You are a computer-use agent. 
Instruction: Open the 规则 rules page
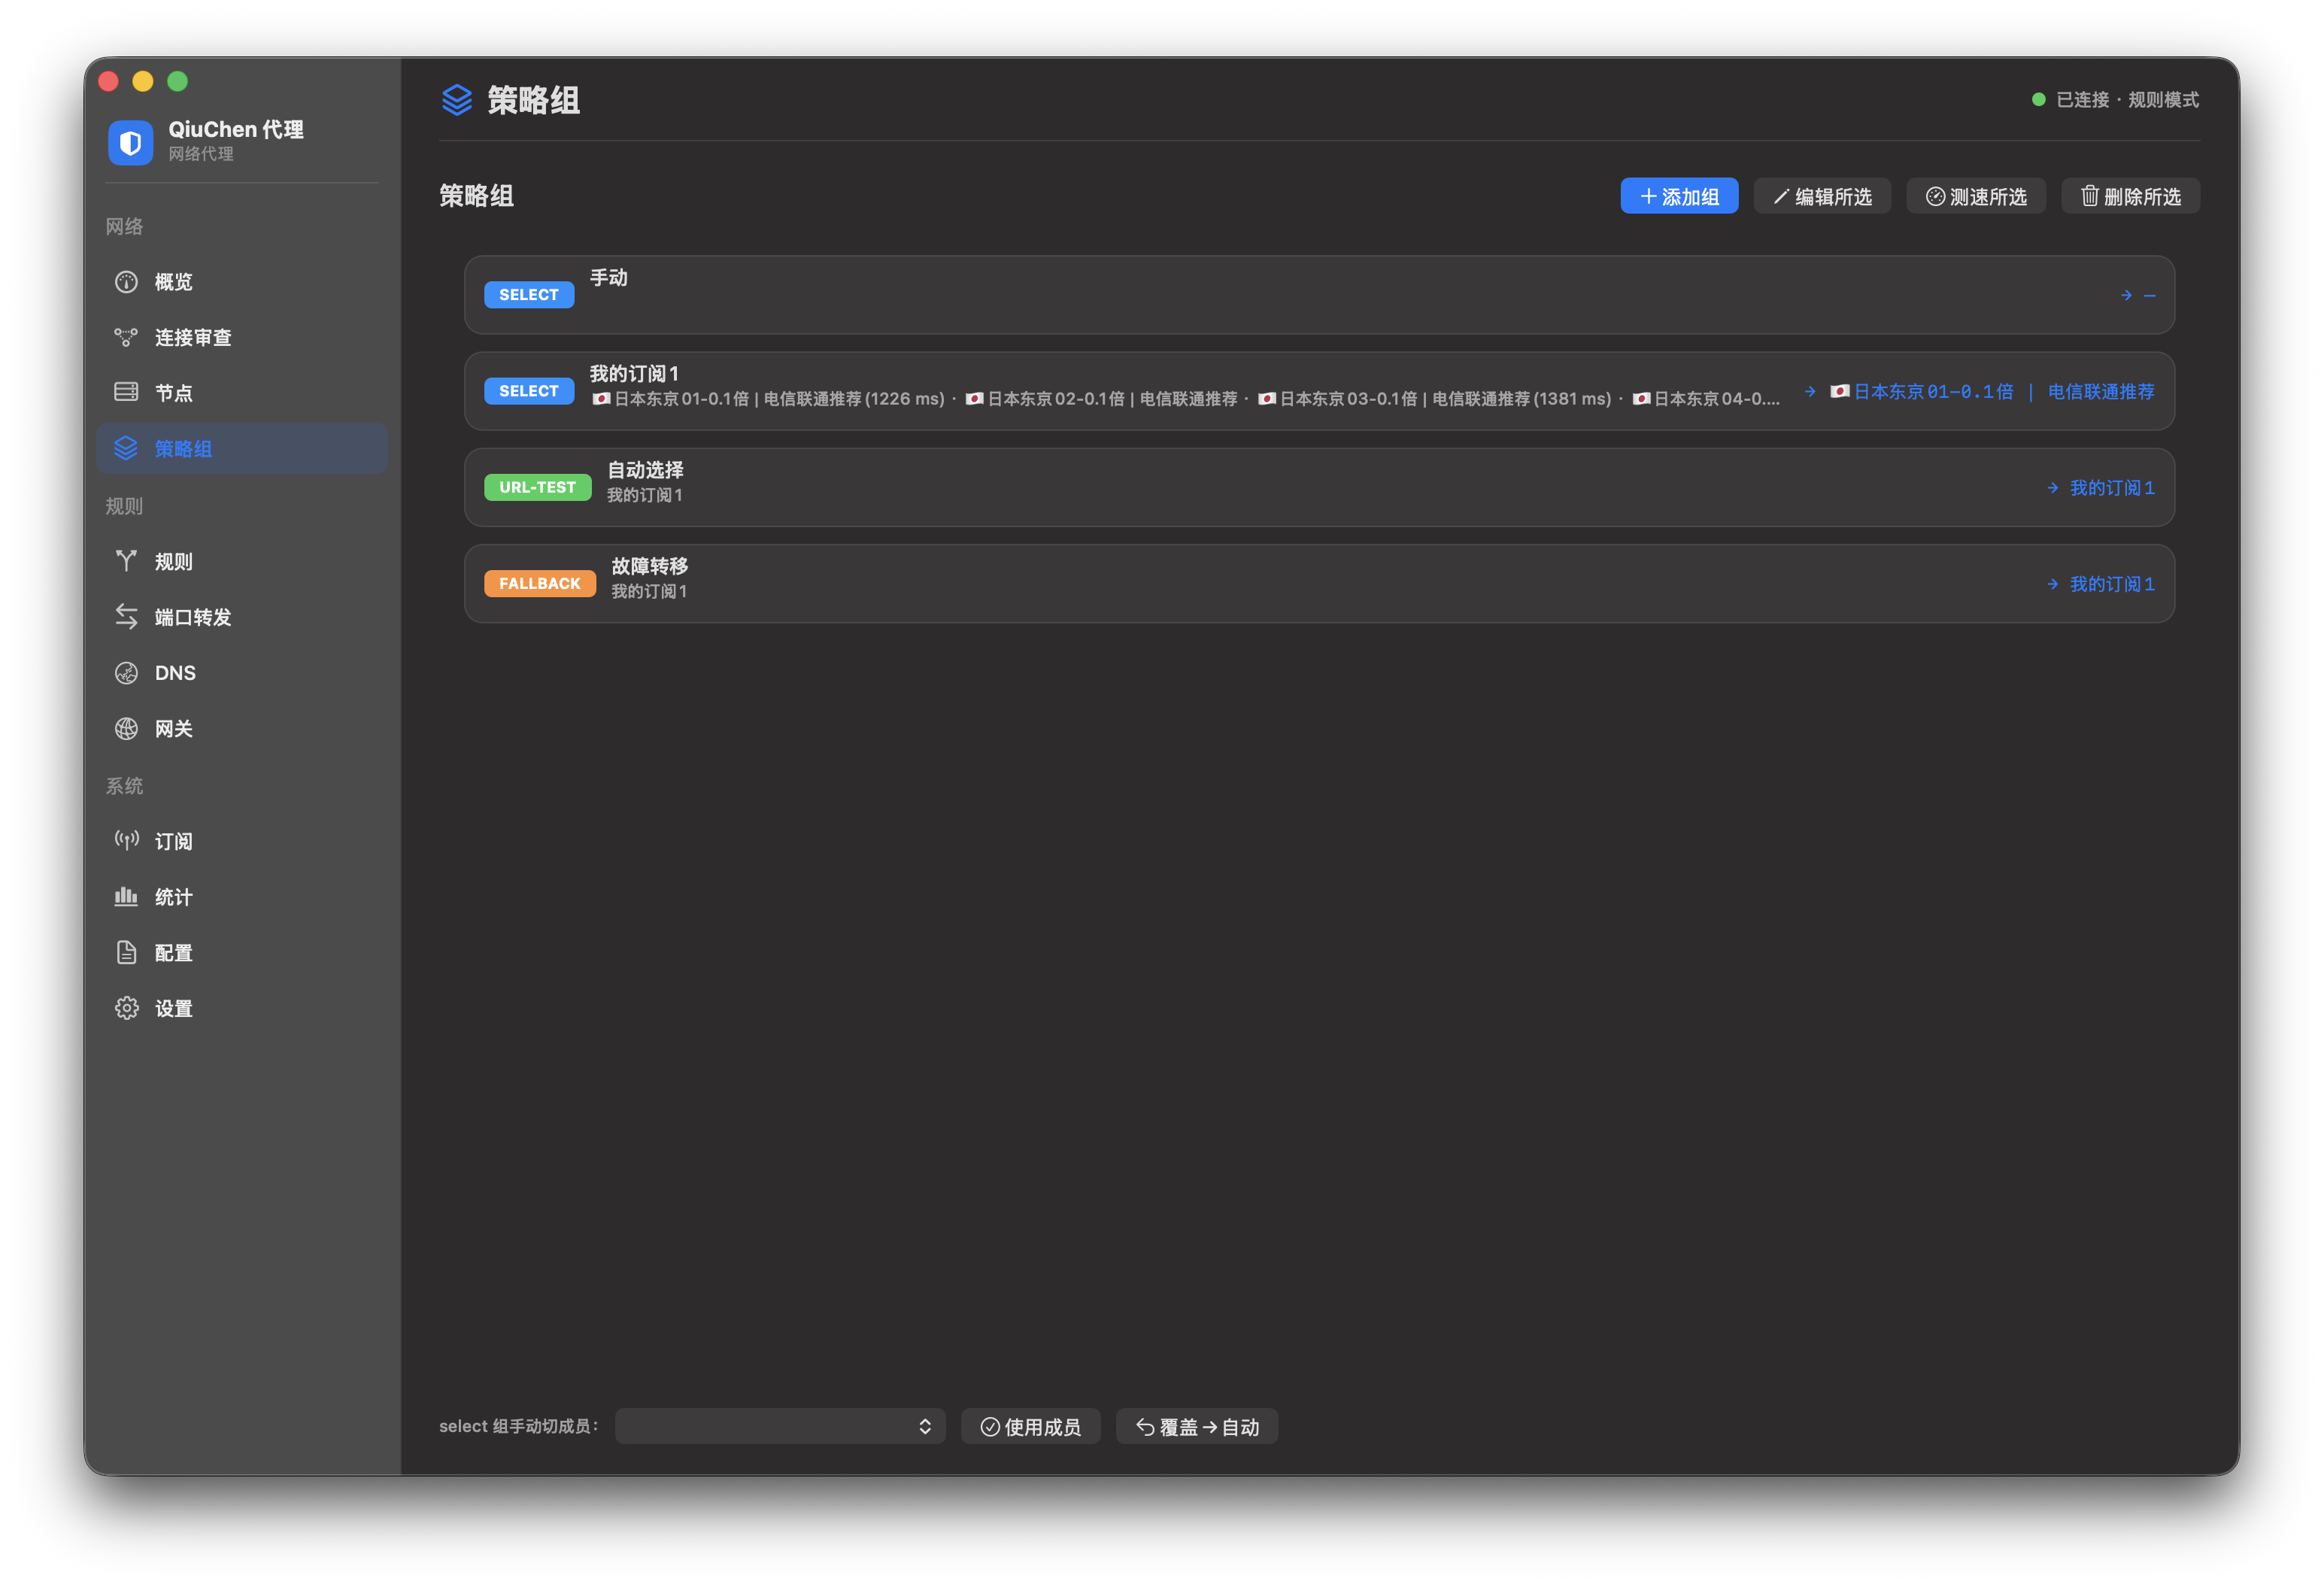[242, 562]
